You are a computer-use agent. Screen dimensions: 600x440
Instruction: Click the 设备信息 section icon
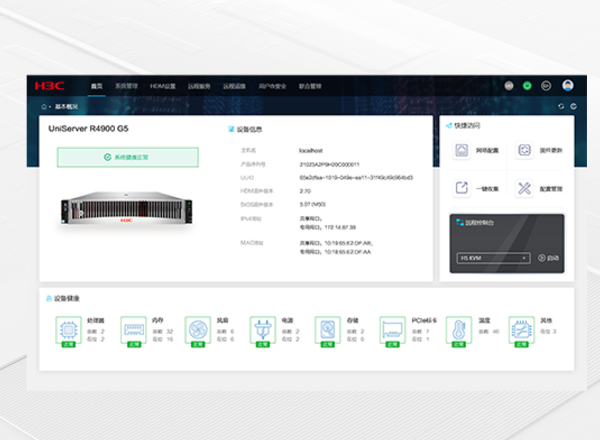pyautogui.click(x=231, y=129)
